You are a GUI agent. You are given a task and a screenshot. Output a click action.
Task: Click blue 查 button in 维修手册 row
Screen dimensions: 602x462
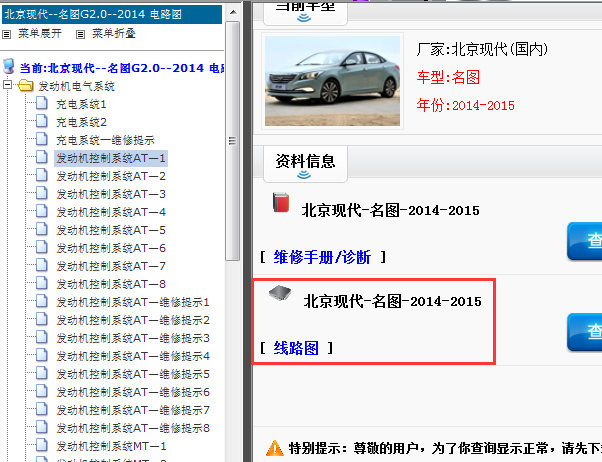coord(584,241)
